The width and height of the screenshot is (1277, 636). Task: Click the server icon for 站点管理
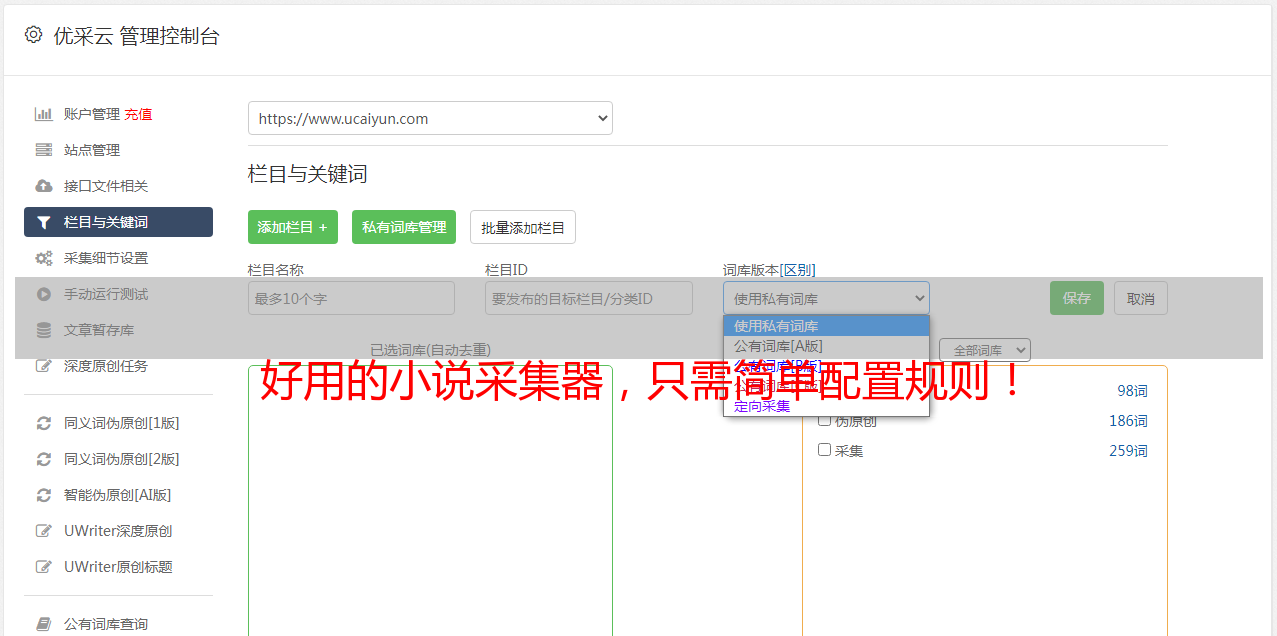point(44,150)
